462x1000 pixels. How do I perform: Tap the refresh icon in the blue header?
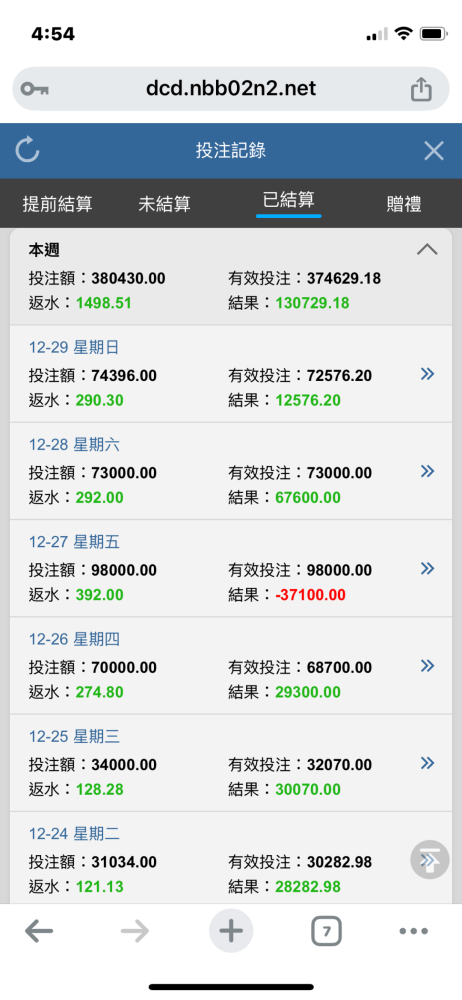(27, 151)
